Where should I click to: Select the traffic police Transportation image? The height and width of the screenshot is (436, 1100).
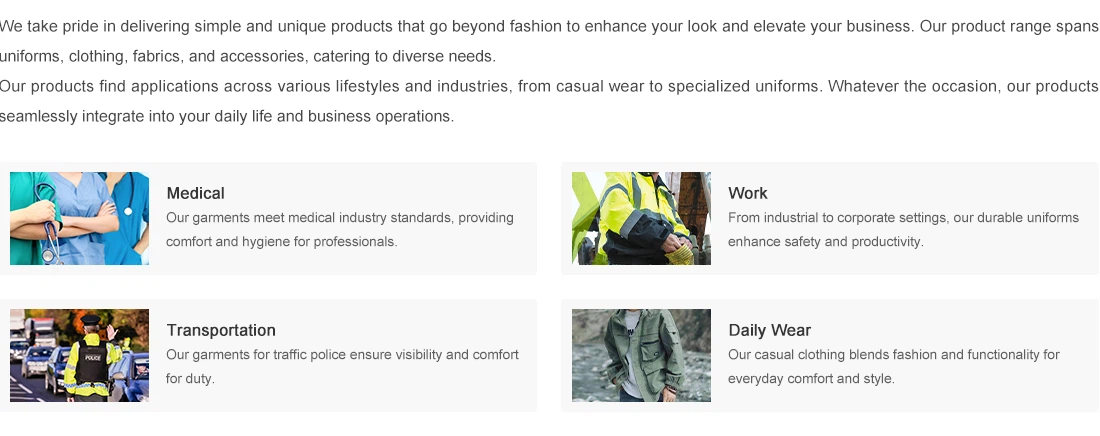click(x=79, y=355)
